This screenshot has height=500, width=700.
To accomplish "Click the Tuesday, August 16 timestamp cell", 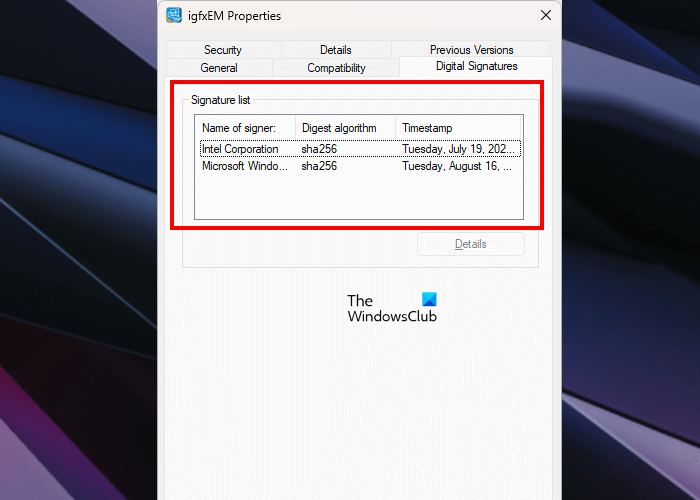I will [x=457, y=166].
